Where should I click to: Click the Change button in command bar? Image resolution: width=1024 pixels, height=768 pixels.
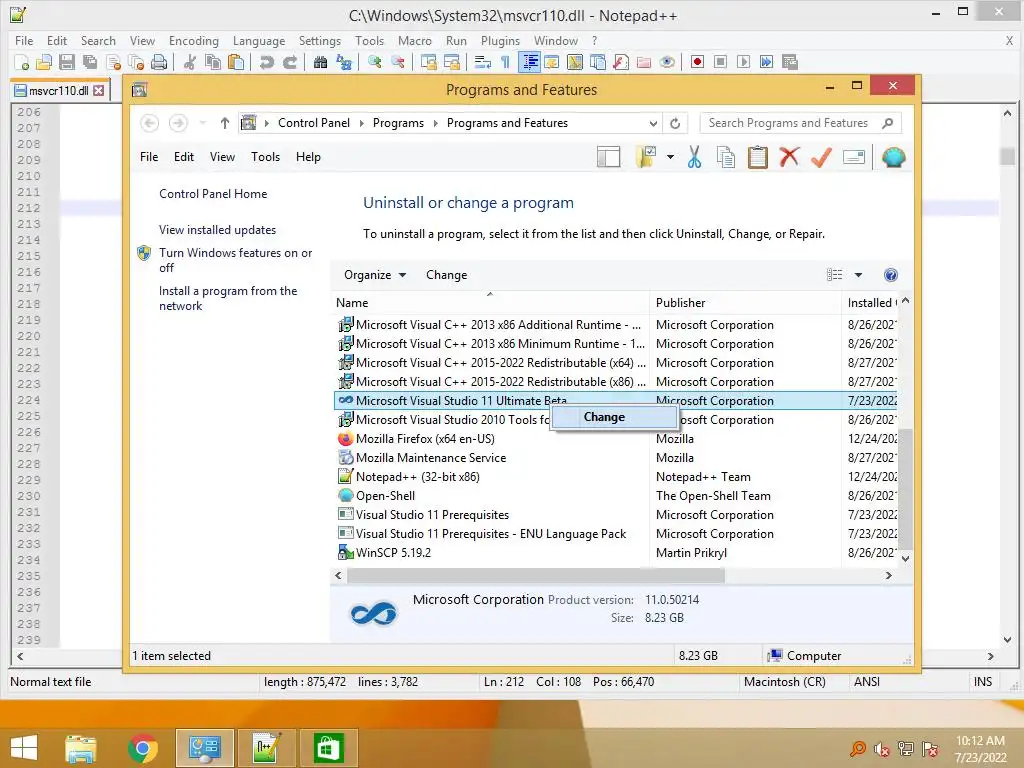pyautogui.click(x=447, y=275)
